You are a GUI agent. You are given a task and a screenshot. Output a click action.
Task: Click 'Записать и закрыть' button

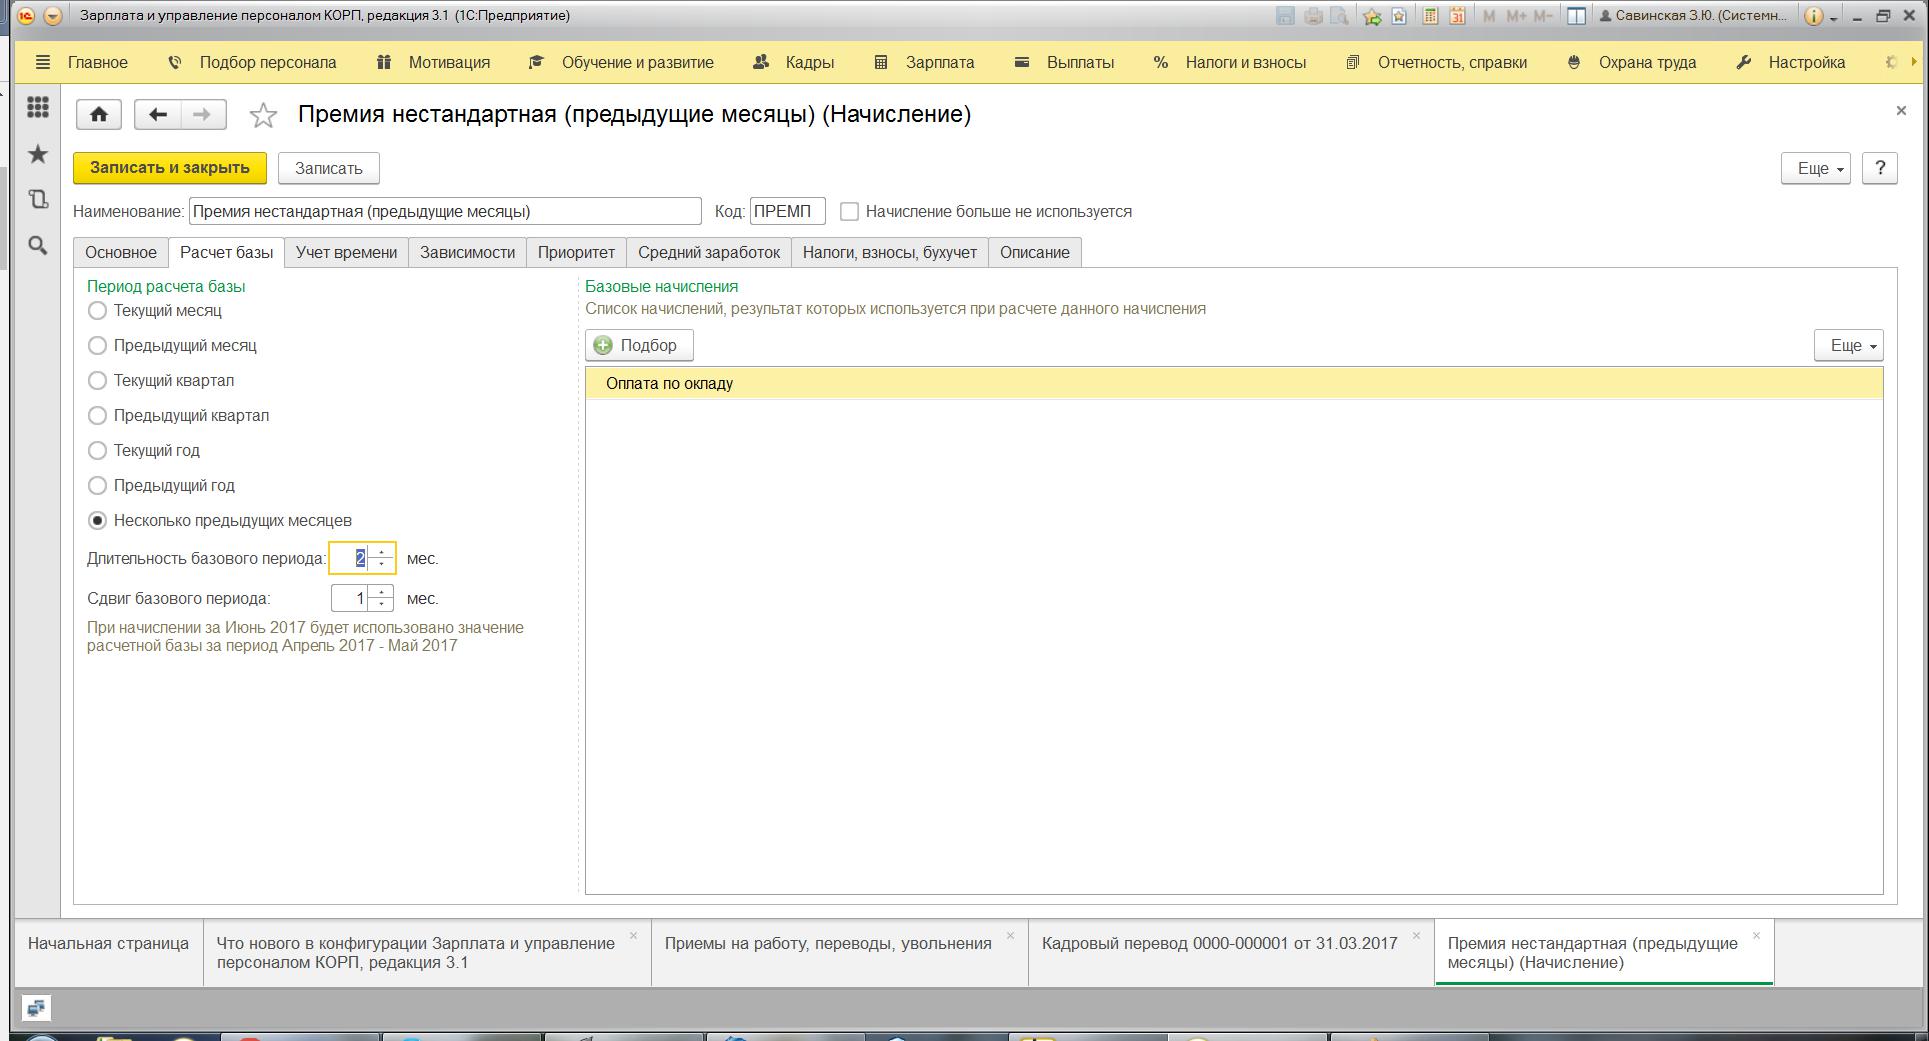point(170,168)
